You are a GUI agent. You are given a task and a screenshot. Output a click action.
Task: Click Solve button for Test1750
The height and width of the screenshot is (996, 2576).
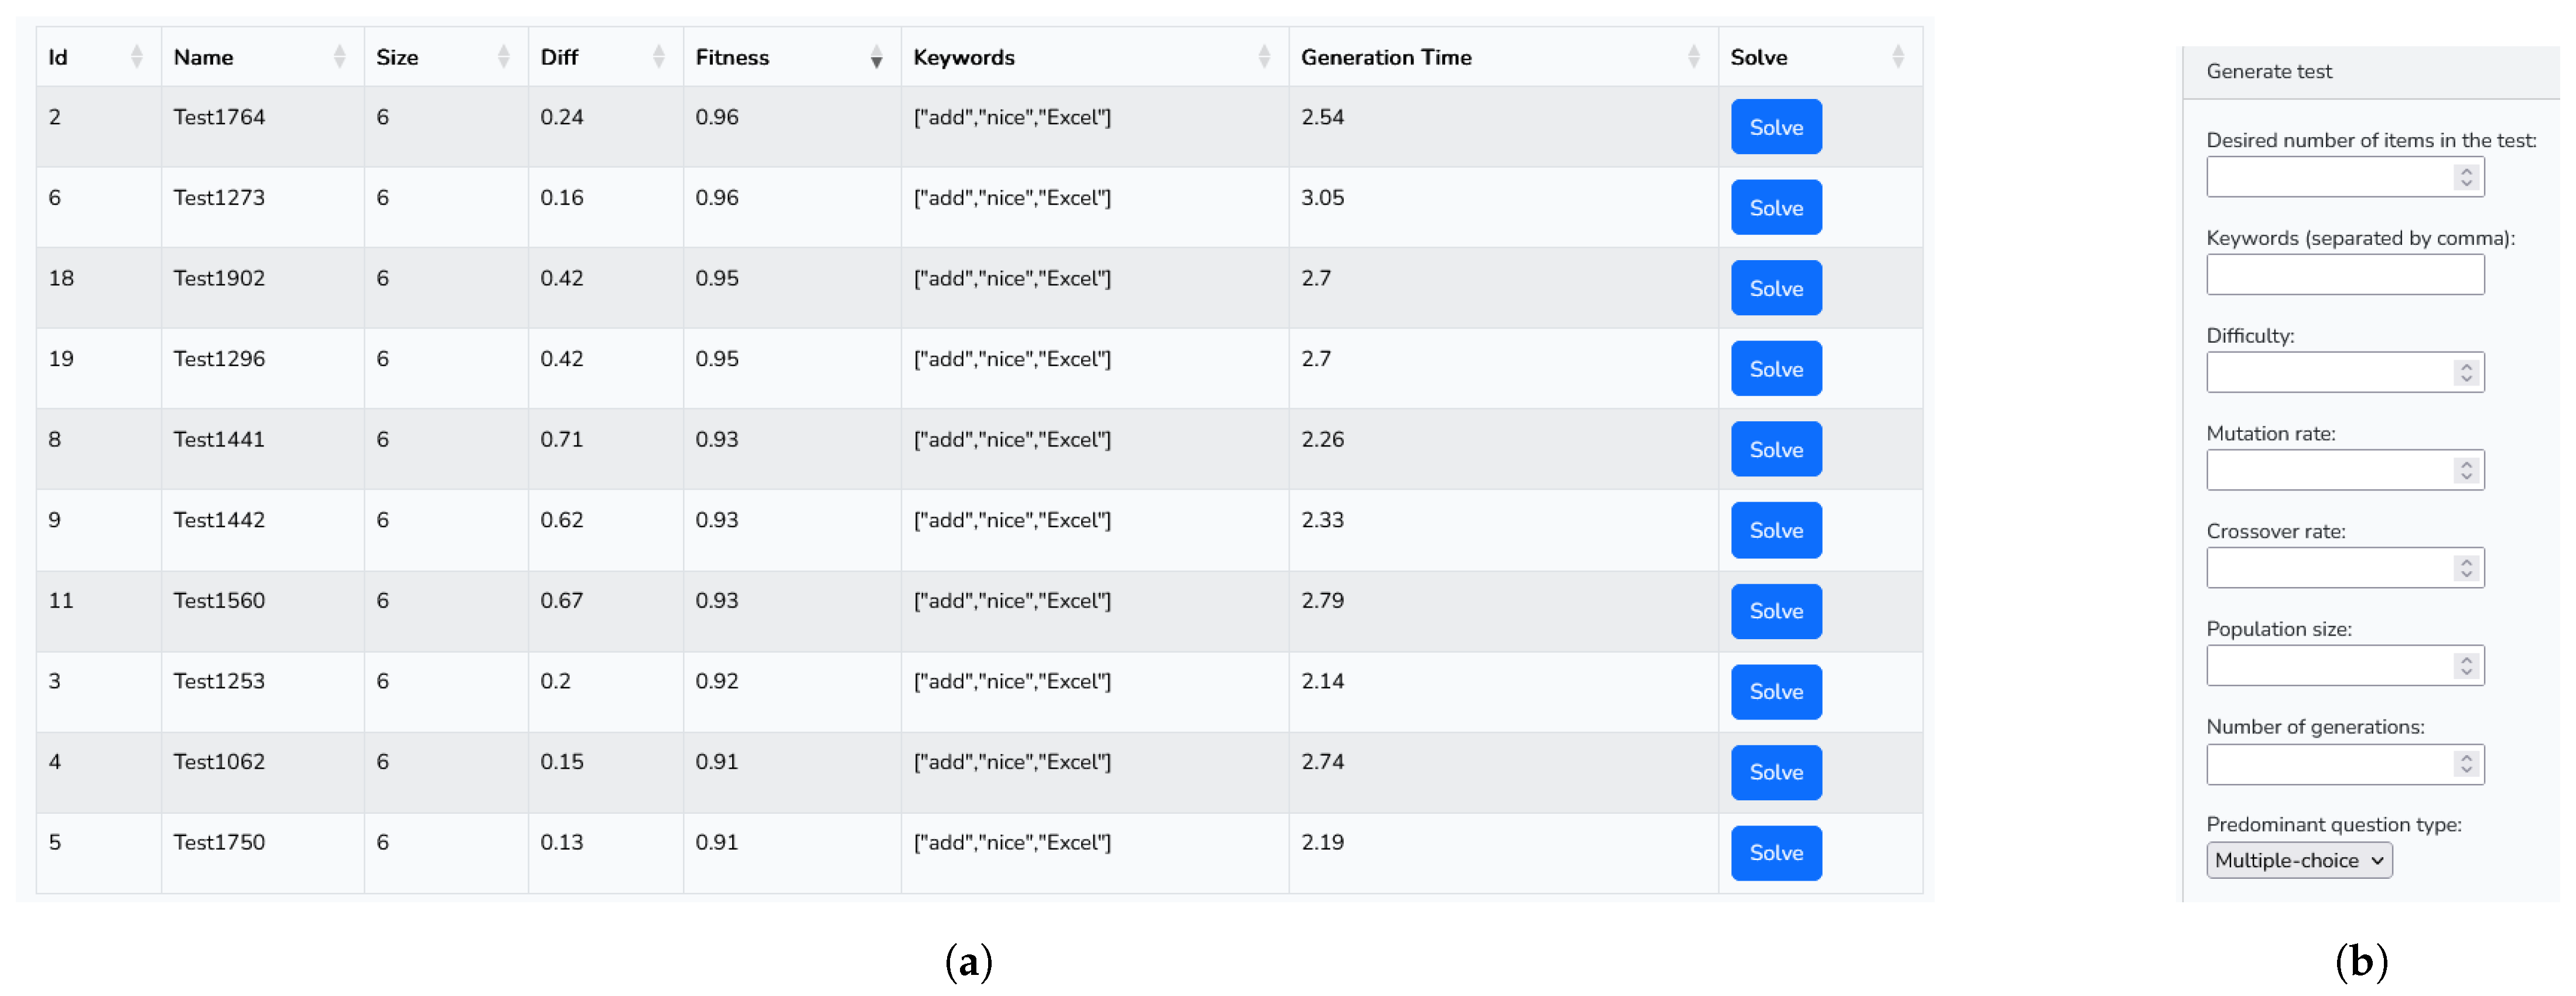pos(1776,853)
